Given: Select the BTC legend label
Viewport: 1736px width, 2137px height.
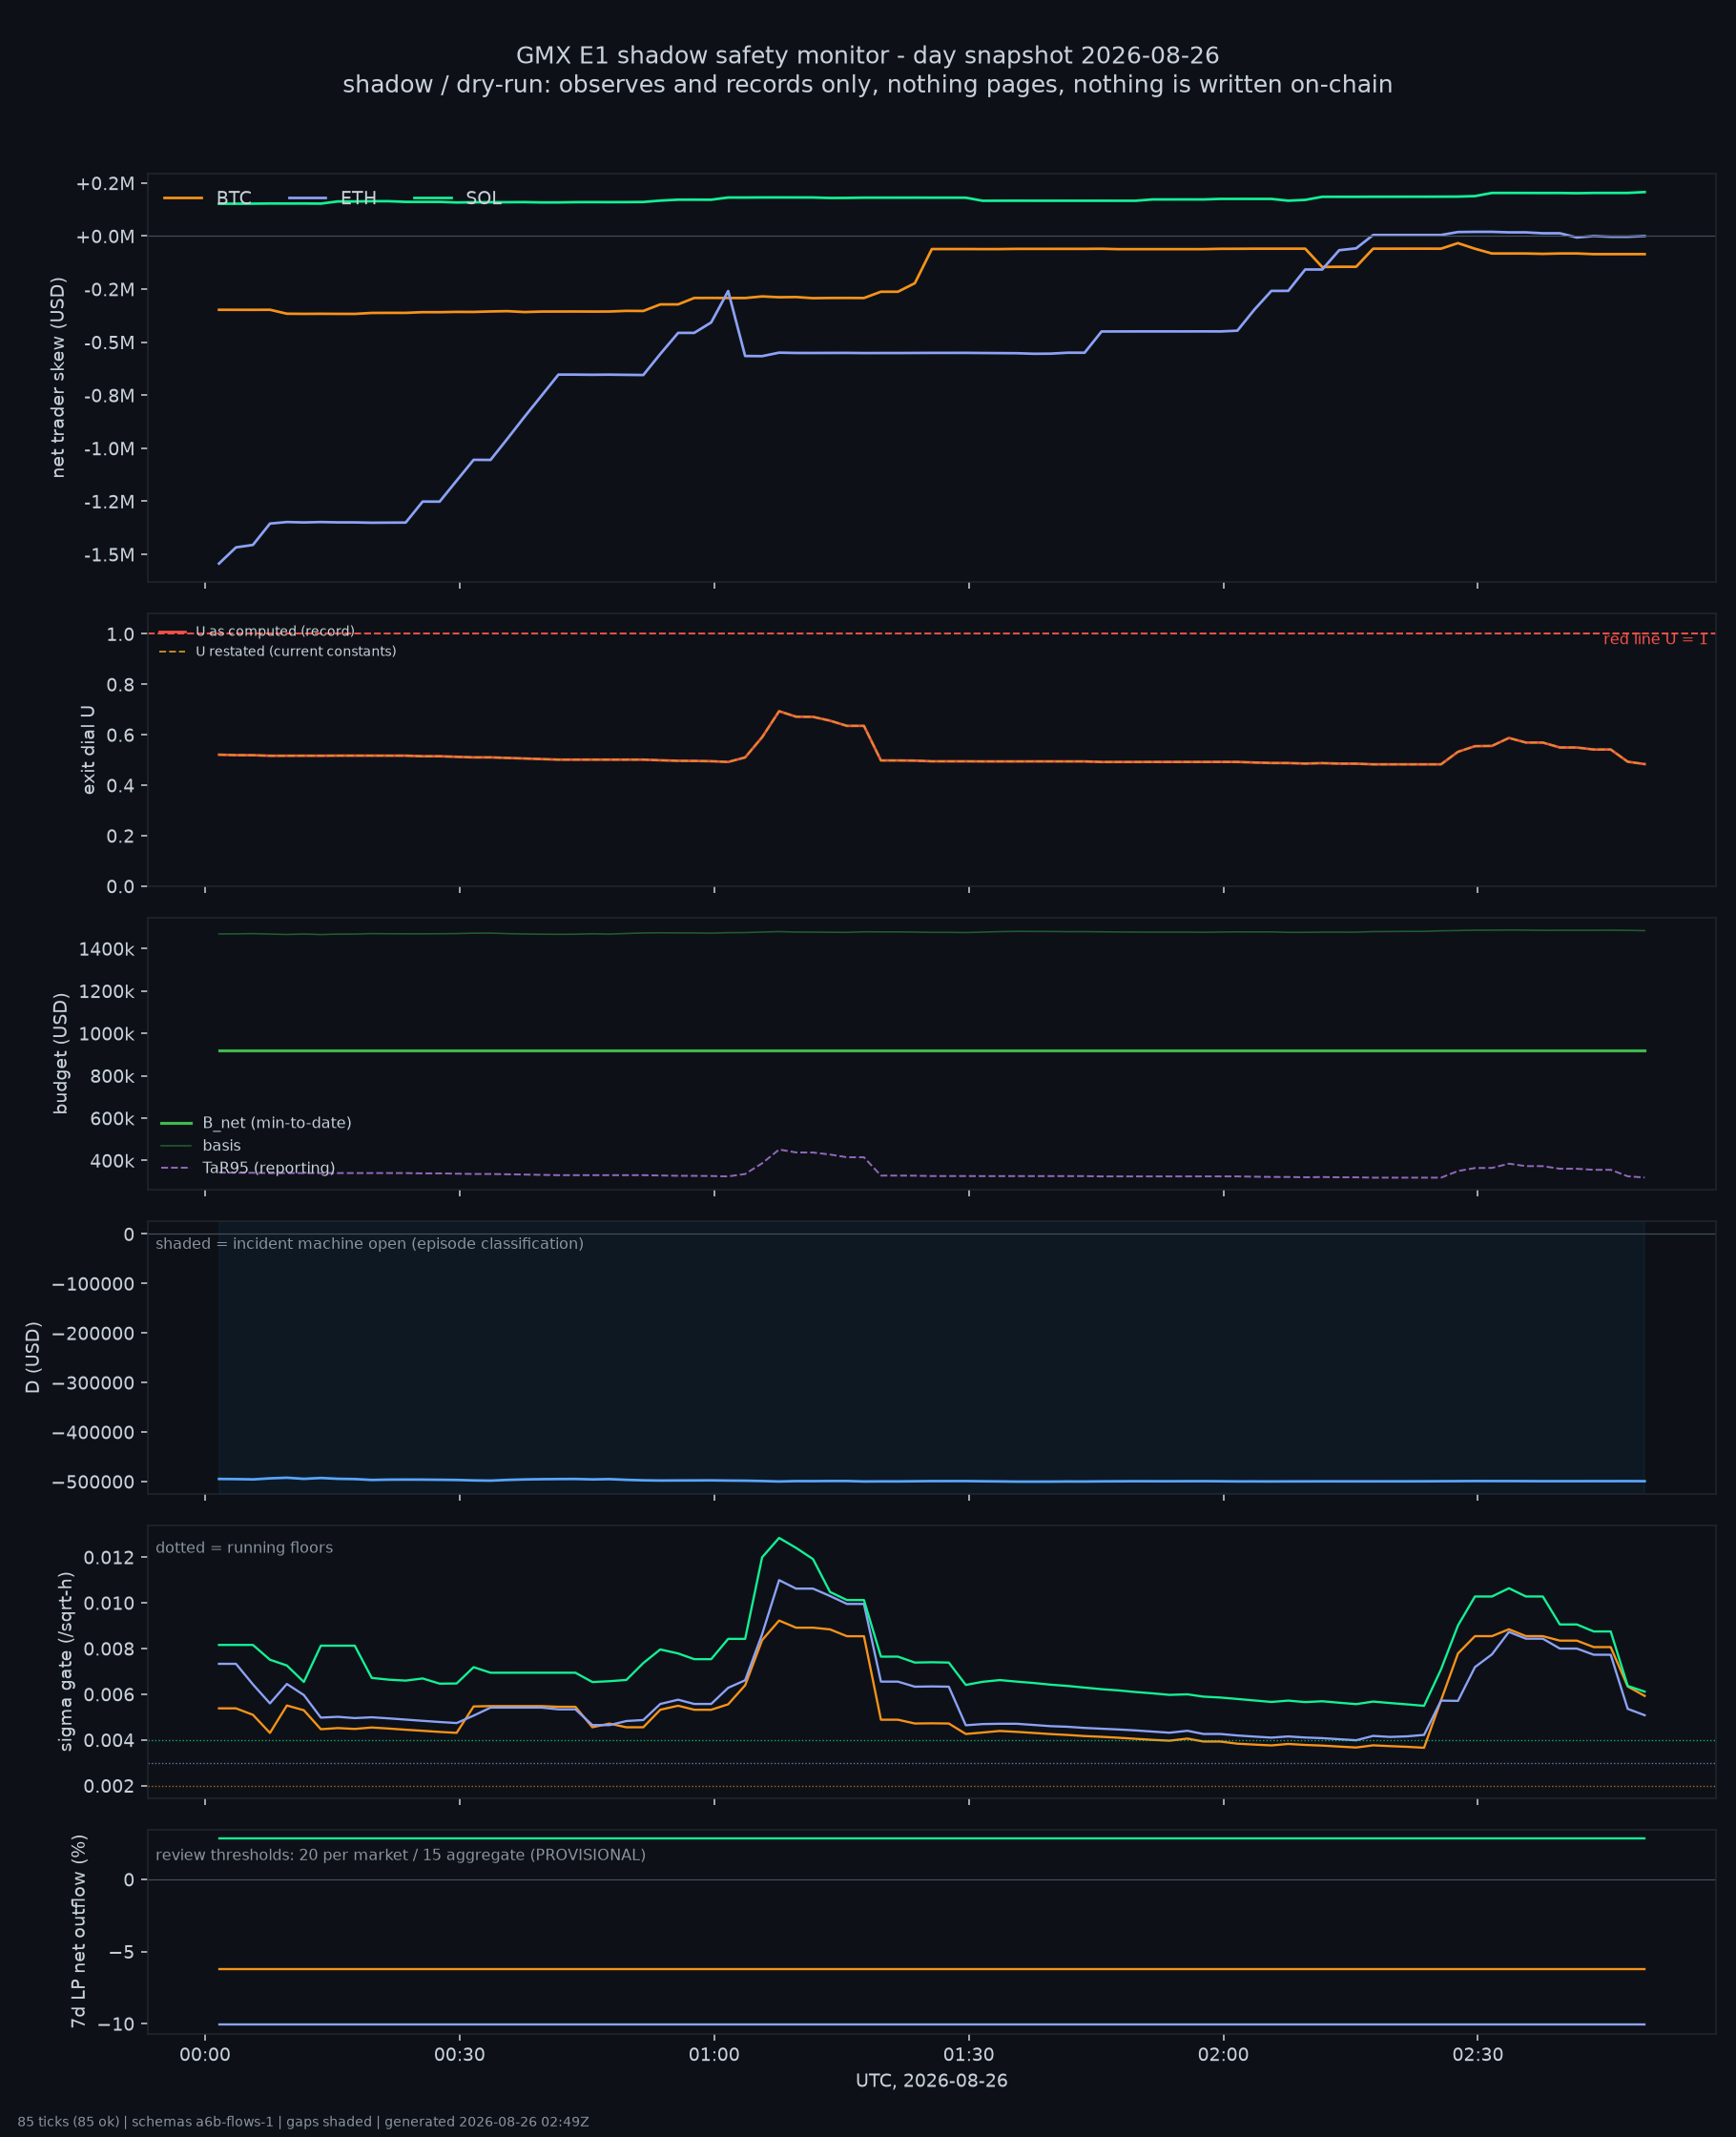Looking at the screenshot, I should click(234, 198).
